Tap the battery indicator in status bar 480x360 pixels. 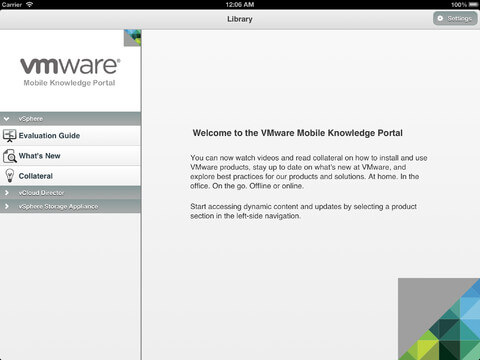(473, 5)
